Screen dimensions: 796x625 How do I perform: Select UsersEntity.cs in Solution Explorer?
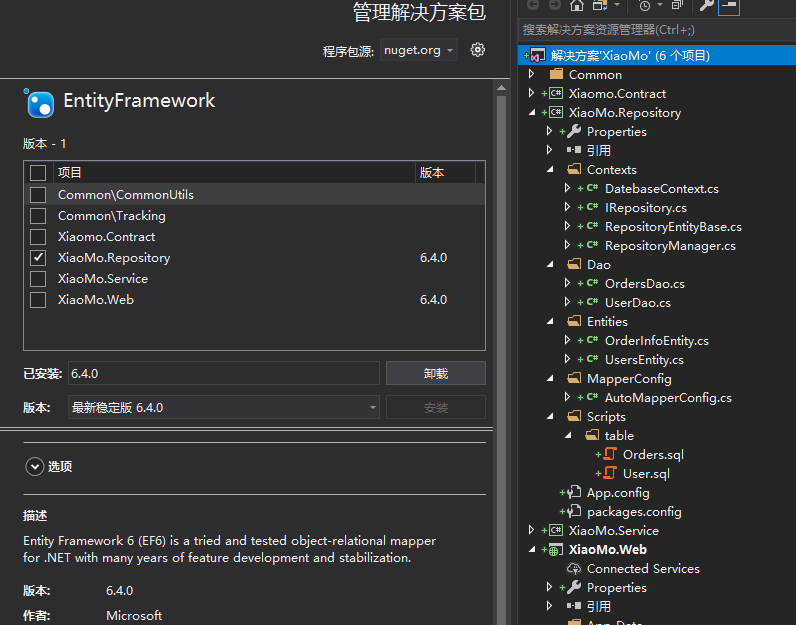644,359
